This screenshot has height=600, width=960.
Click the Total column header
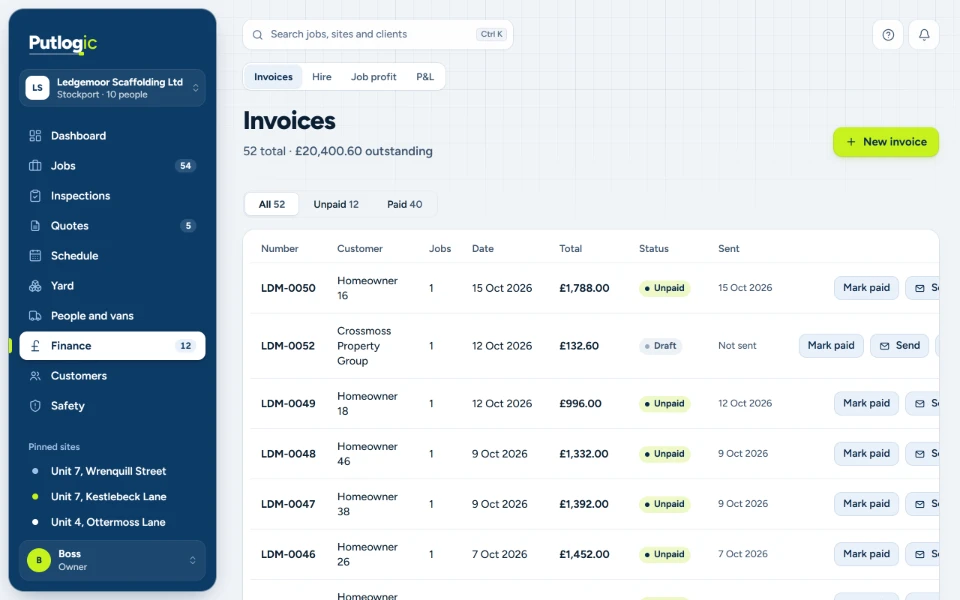click(571, 249)
